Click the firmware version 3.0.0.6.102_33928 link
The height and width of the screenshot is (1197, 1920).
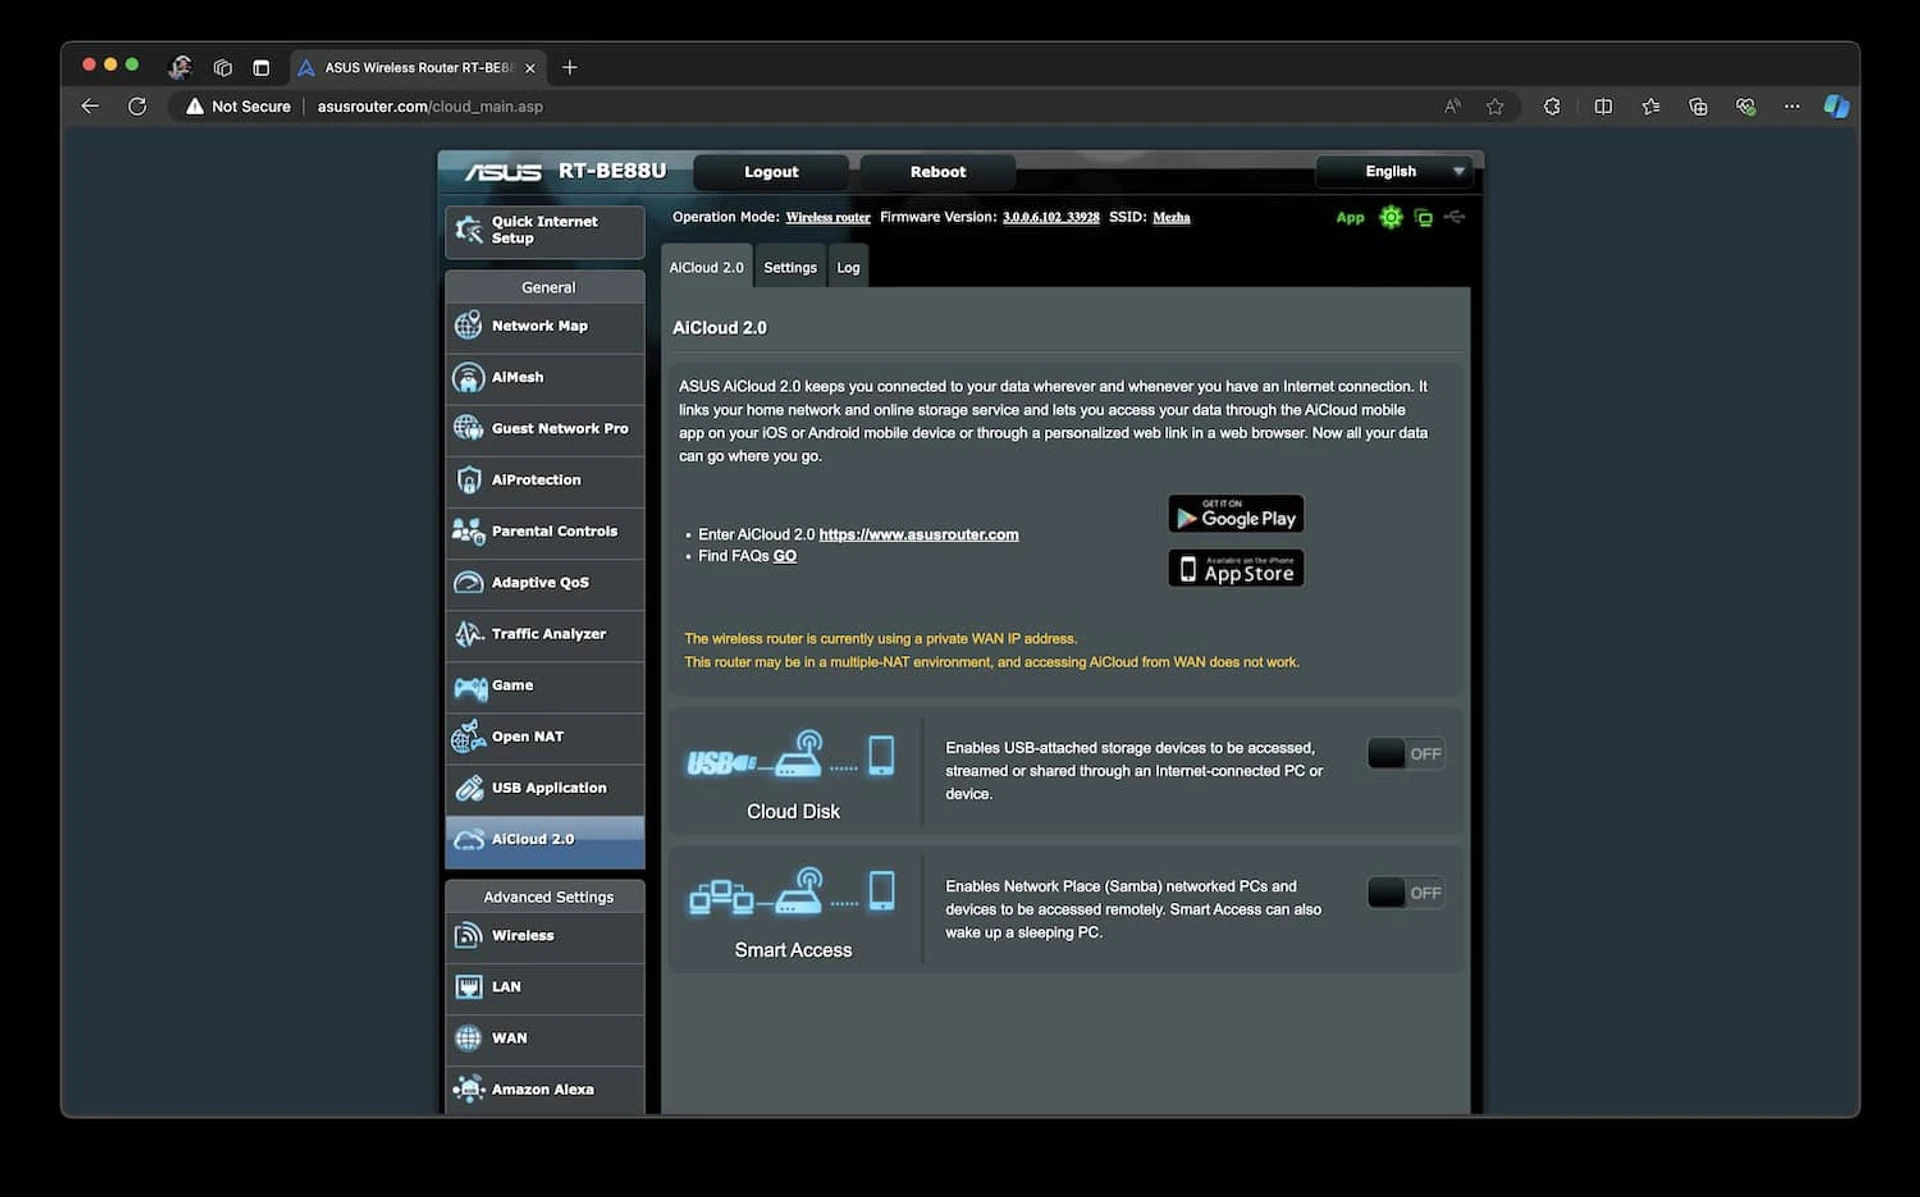[x=1051, y=217]
